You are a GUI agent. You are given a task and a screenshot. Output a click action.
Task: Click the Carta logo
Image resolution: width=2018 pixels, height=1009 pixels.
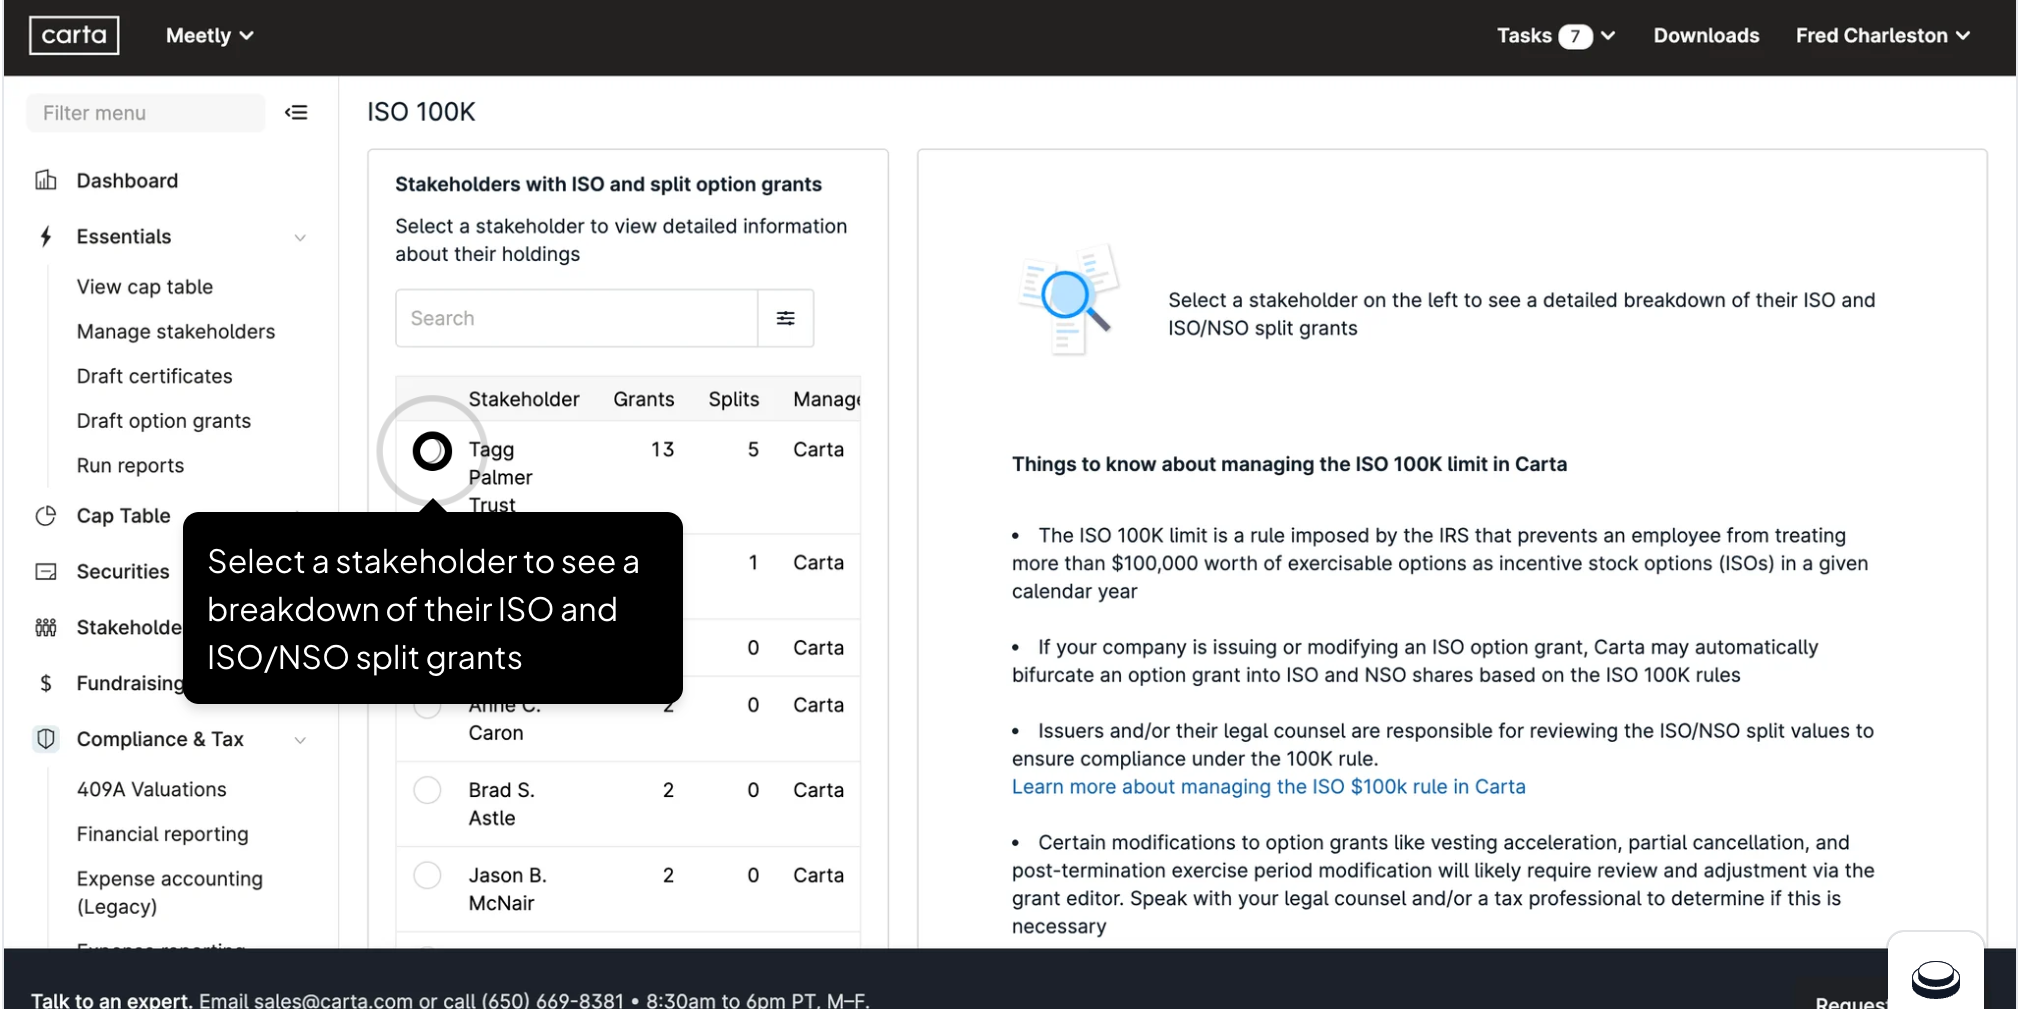coord(74,35)
